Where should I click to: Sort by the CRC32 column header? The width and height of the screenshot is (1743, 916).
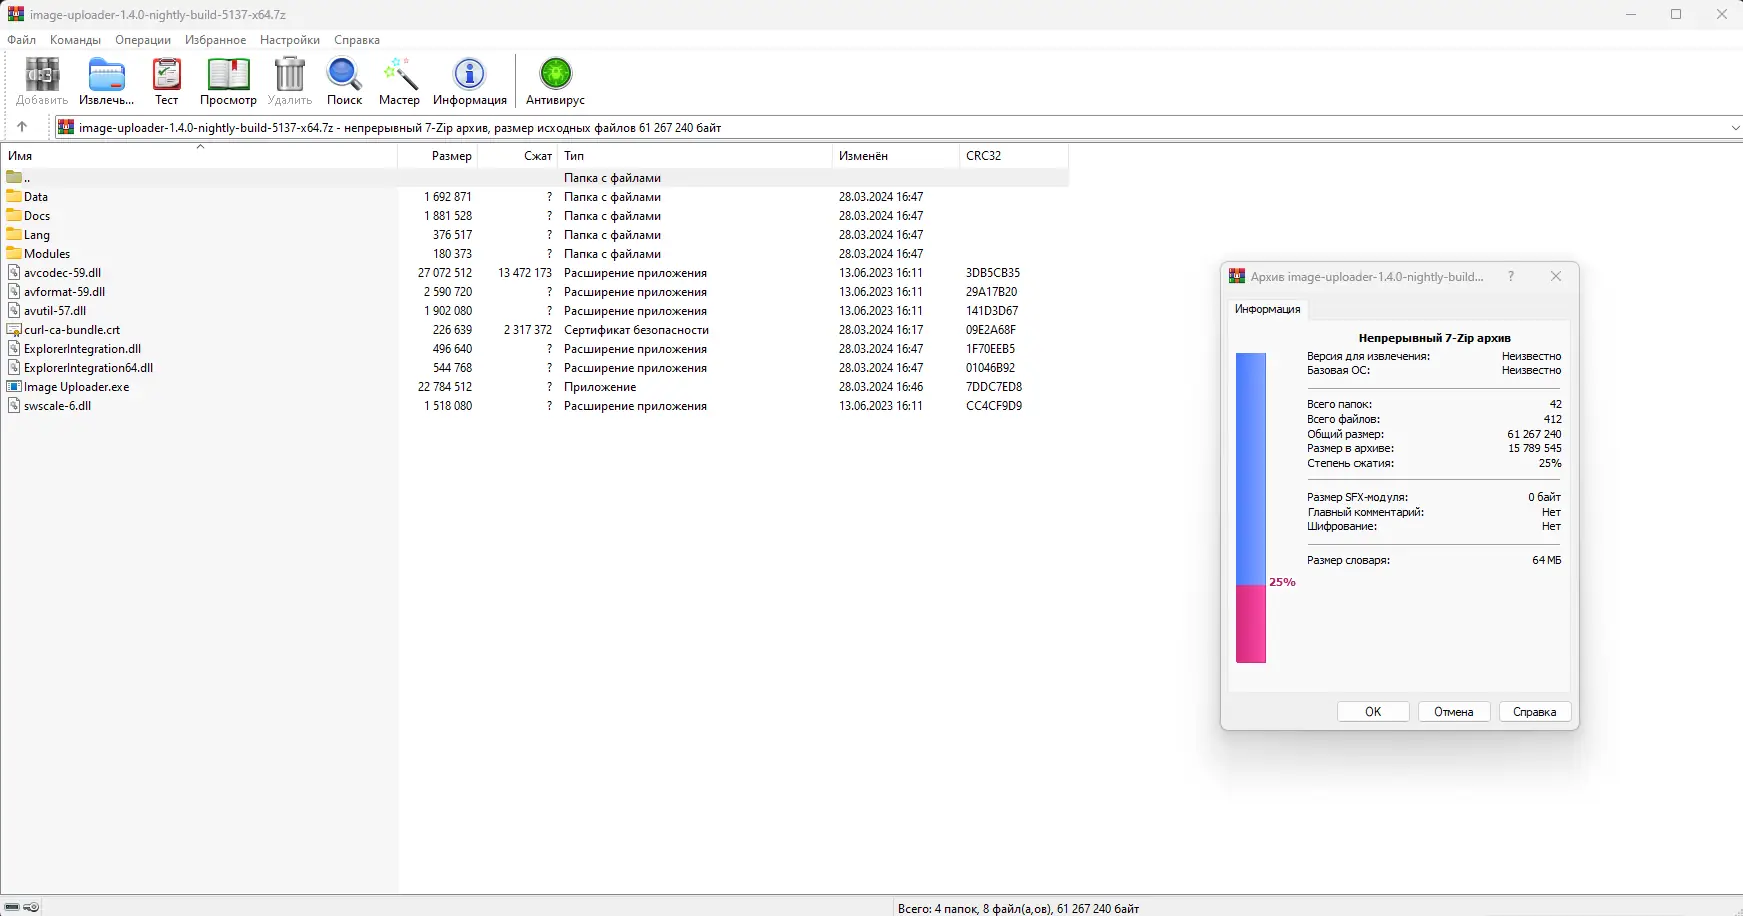point(1014,156)
